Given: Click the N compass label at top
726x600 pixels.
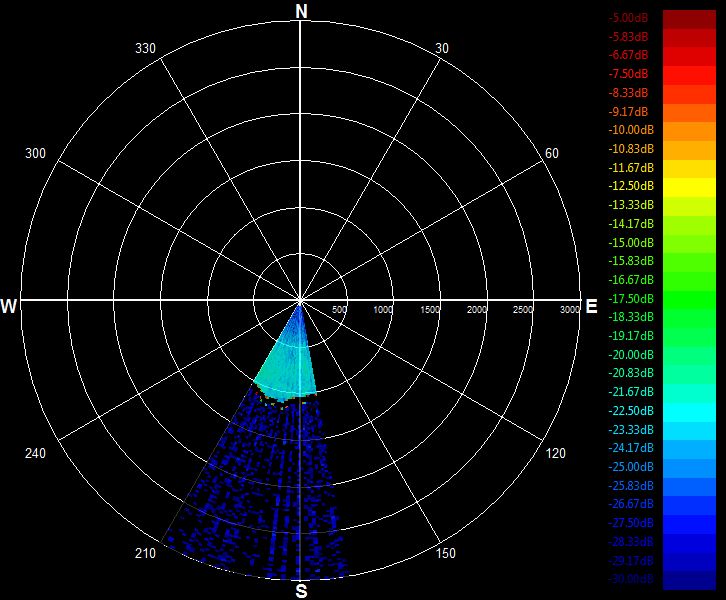Looking at the screenshot, I should tap(301, 11).
